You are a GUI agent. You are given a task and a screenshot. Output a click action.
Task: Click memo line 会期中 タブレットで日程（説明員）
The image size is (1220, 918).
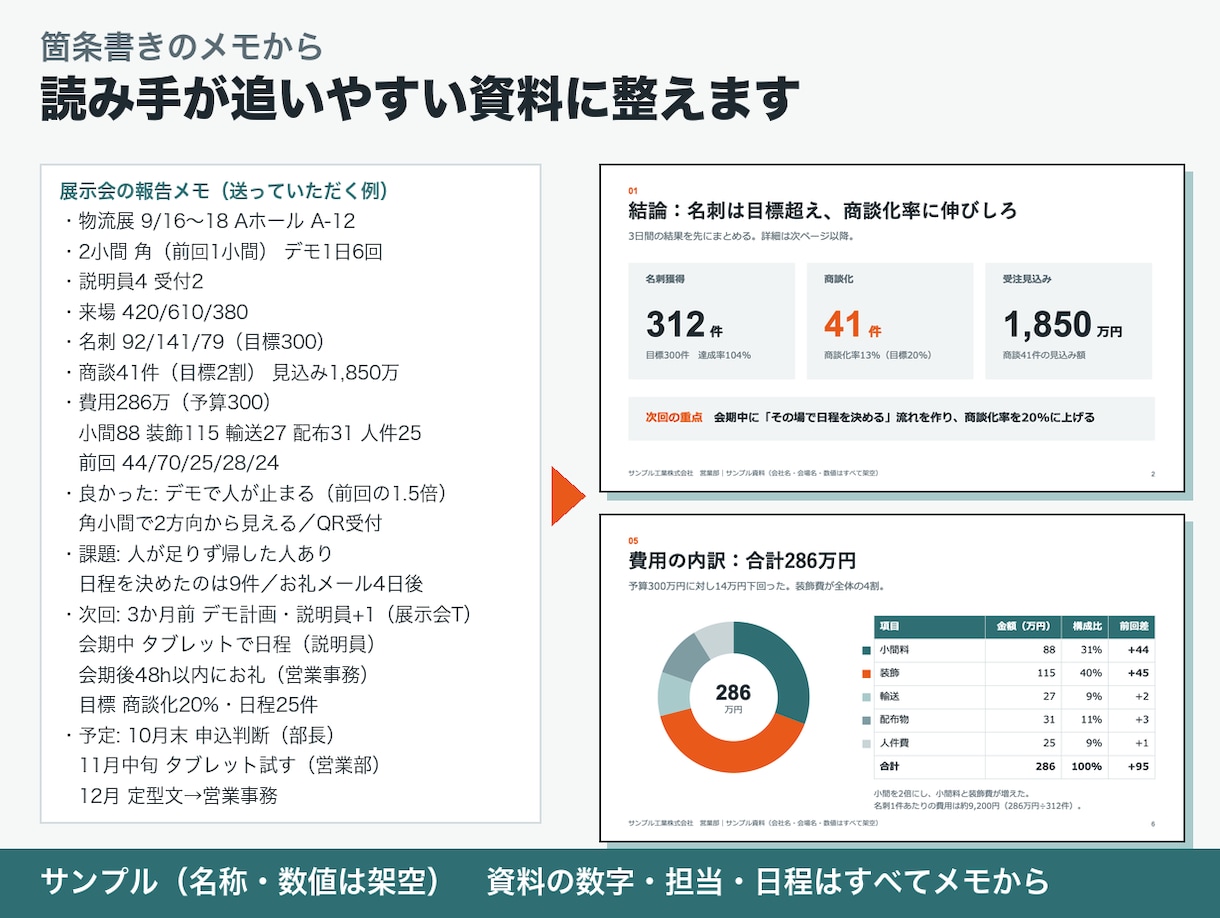point(226,644)
